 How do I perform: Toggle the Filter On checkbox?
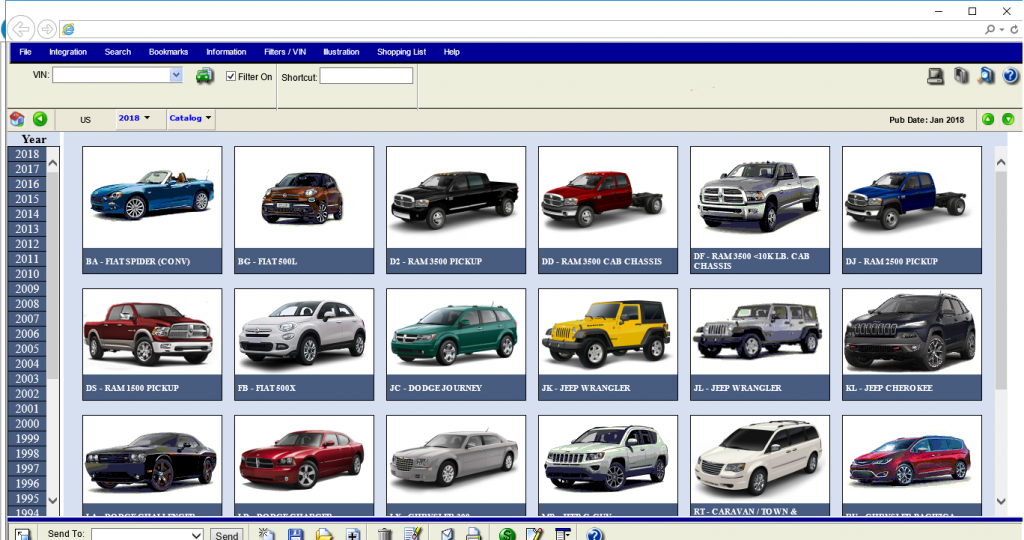[x=231, y=76]
